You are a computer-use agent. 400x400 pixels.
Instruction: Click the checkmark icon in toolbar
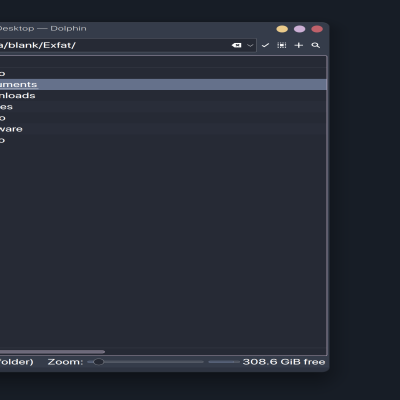pos(265,45)
